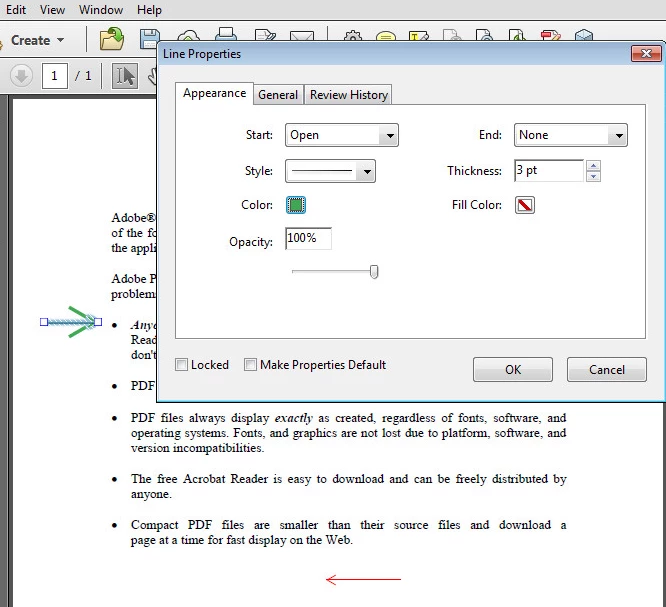Expand the line Style dropdown
Screen dimensions: 666x607
coord(330,171)
